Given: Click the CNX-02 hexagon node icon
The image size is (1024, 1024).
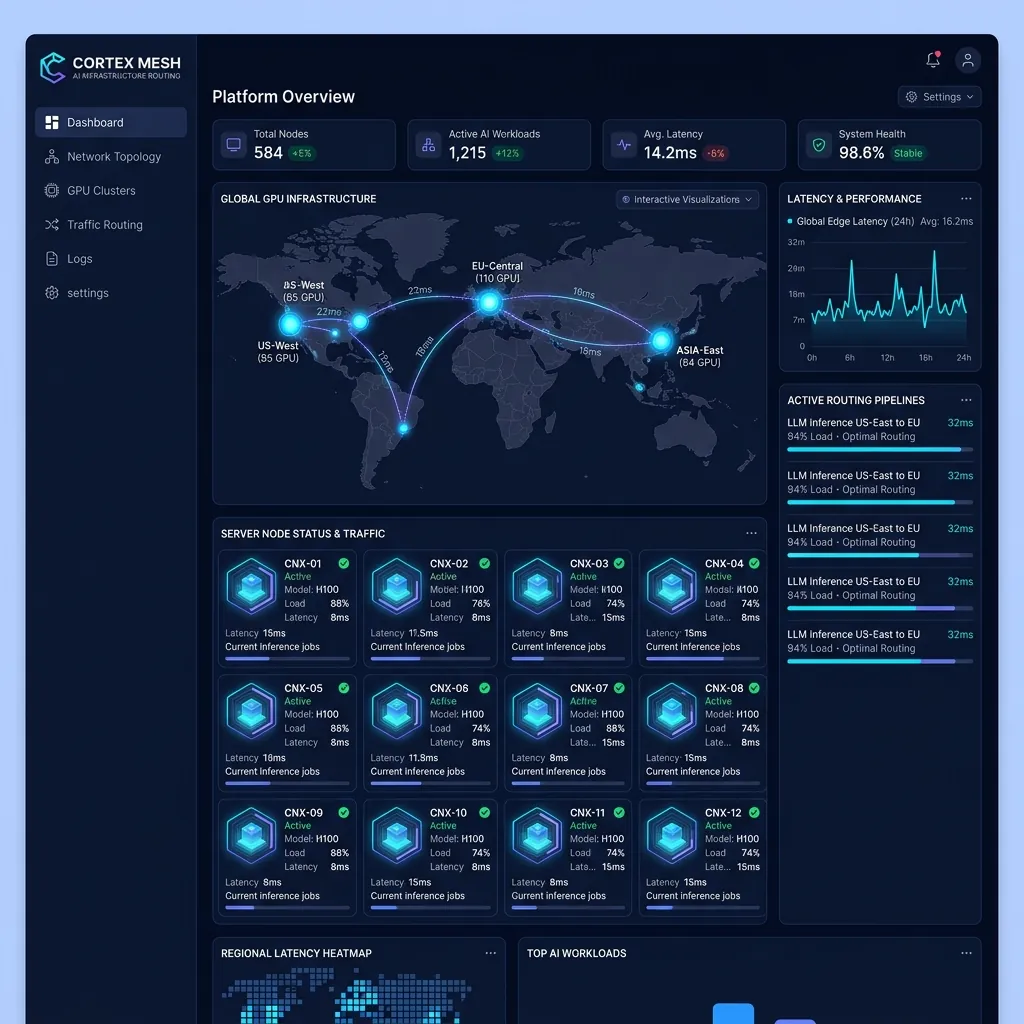Looking at the screenshot, I should [396, 586].
